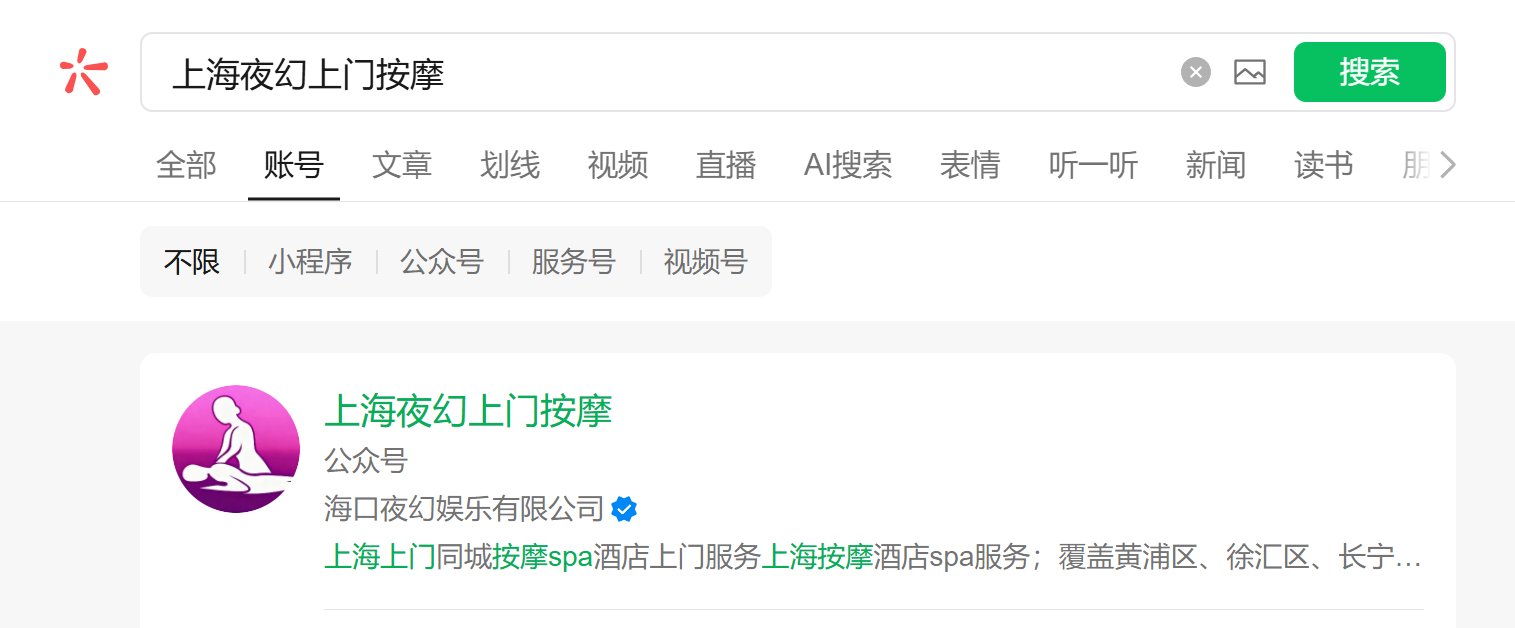Expand more tabs with the right chevron
The height and width of the screenshot is (628, 1515).
click(x=1447, y=165)
